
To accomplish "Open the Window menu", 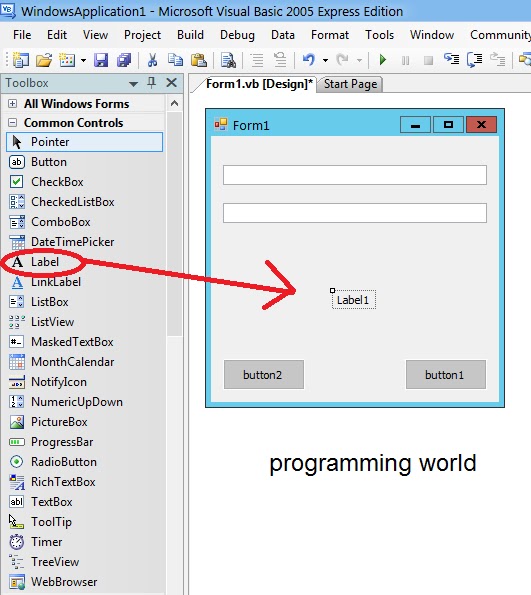I will (x=432, y=35).
